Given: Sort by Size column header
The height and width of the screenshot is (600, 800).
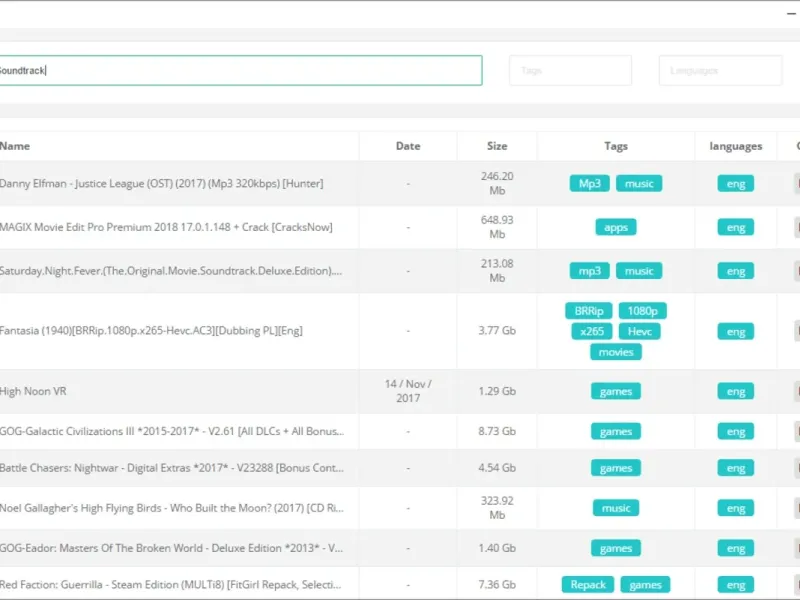Looking at the screenshot, I should pos(497,146).
